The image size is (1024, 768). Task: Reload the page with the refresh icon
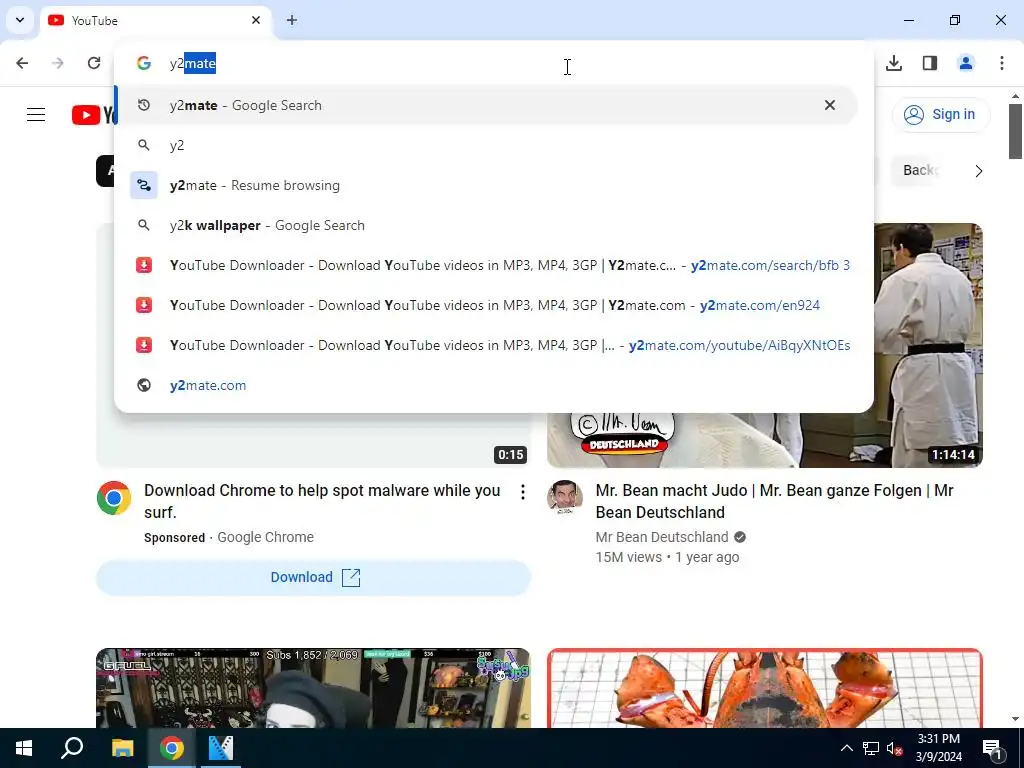pos(94,63)
